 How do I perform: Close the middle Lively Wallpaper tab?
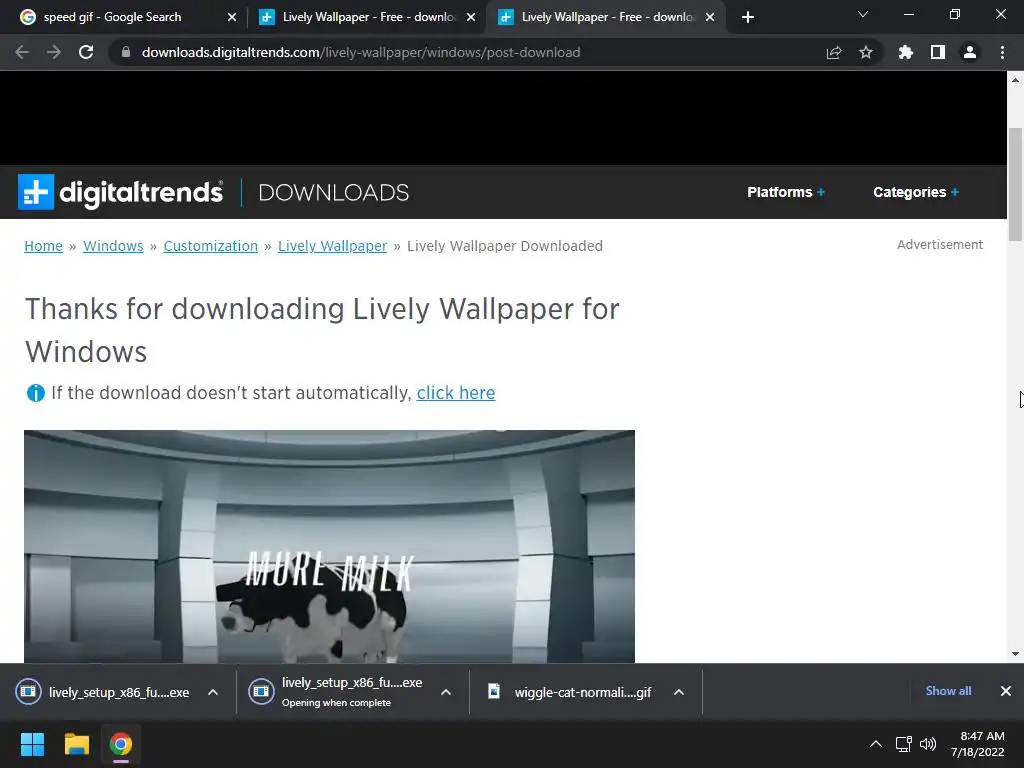471,17
